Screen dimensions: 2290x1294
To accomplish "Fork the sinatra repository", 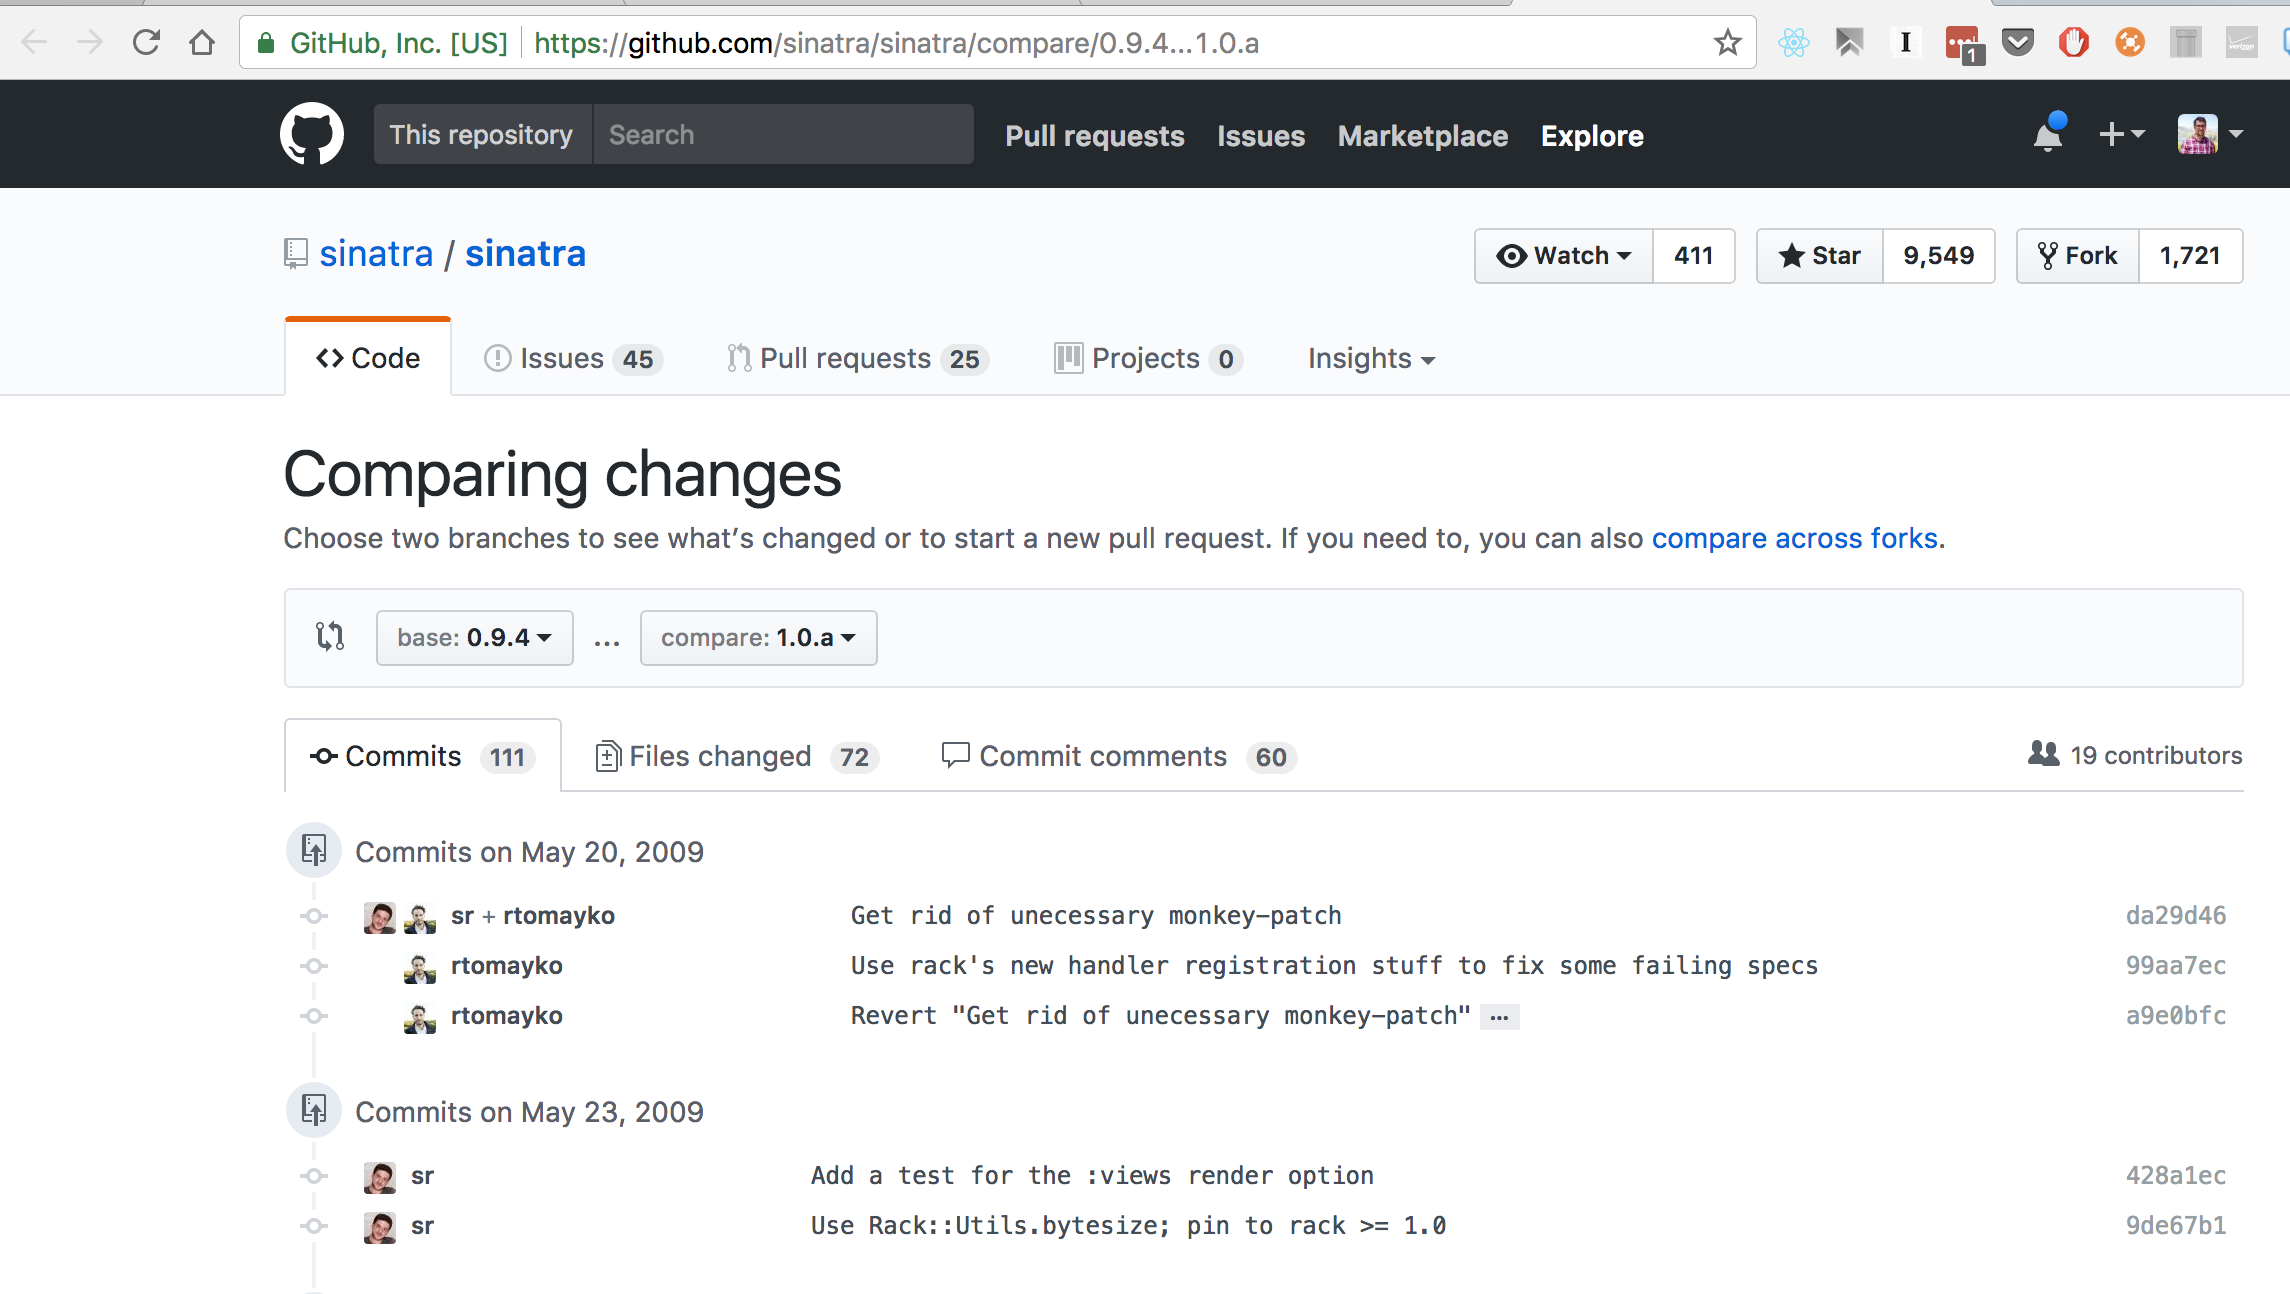I will pyautogui.click(x=2078, y=256).
